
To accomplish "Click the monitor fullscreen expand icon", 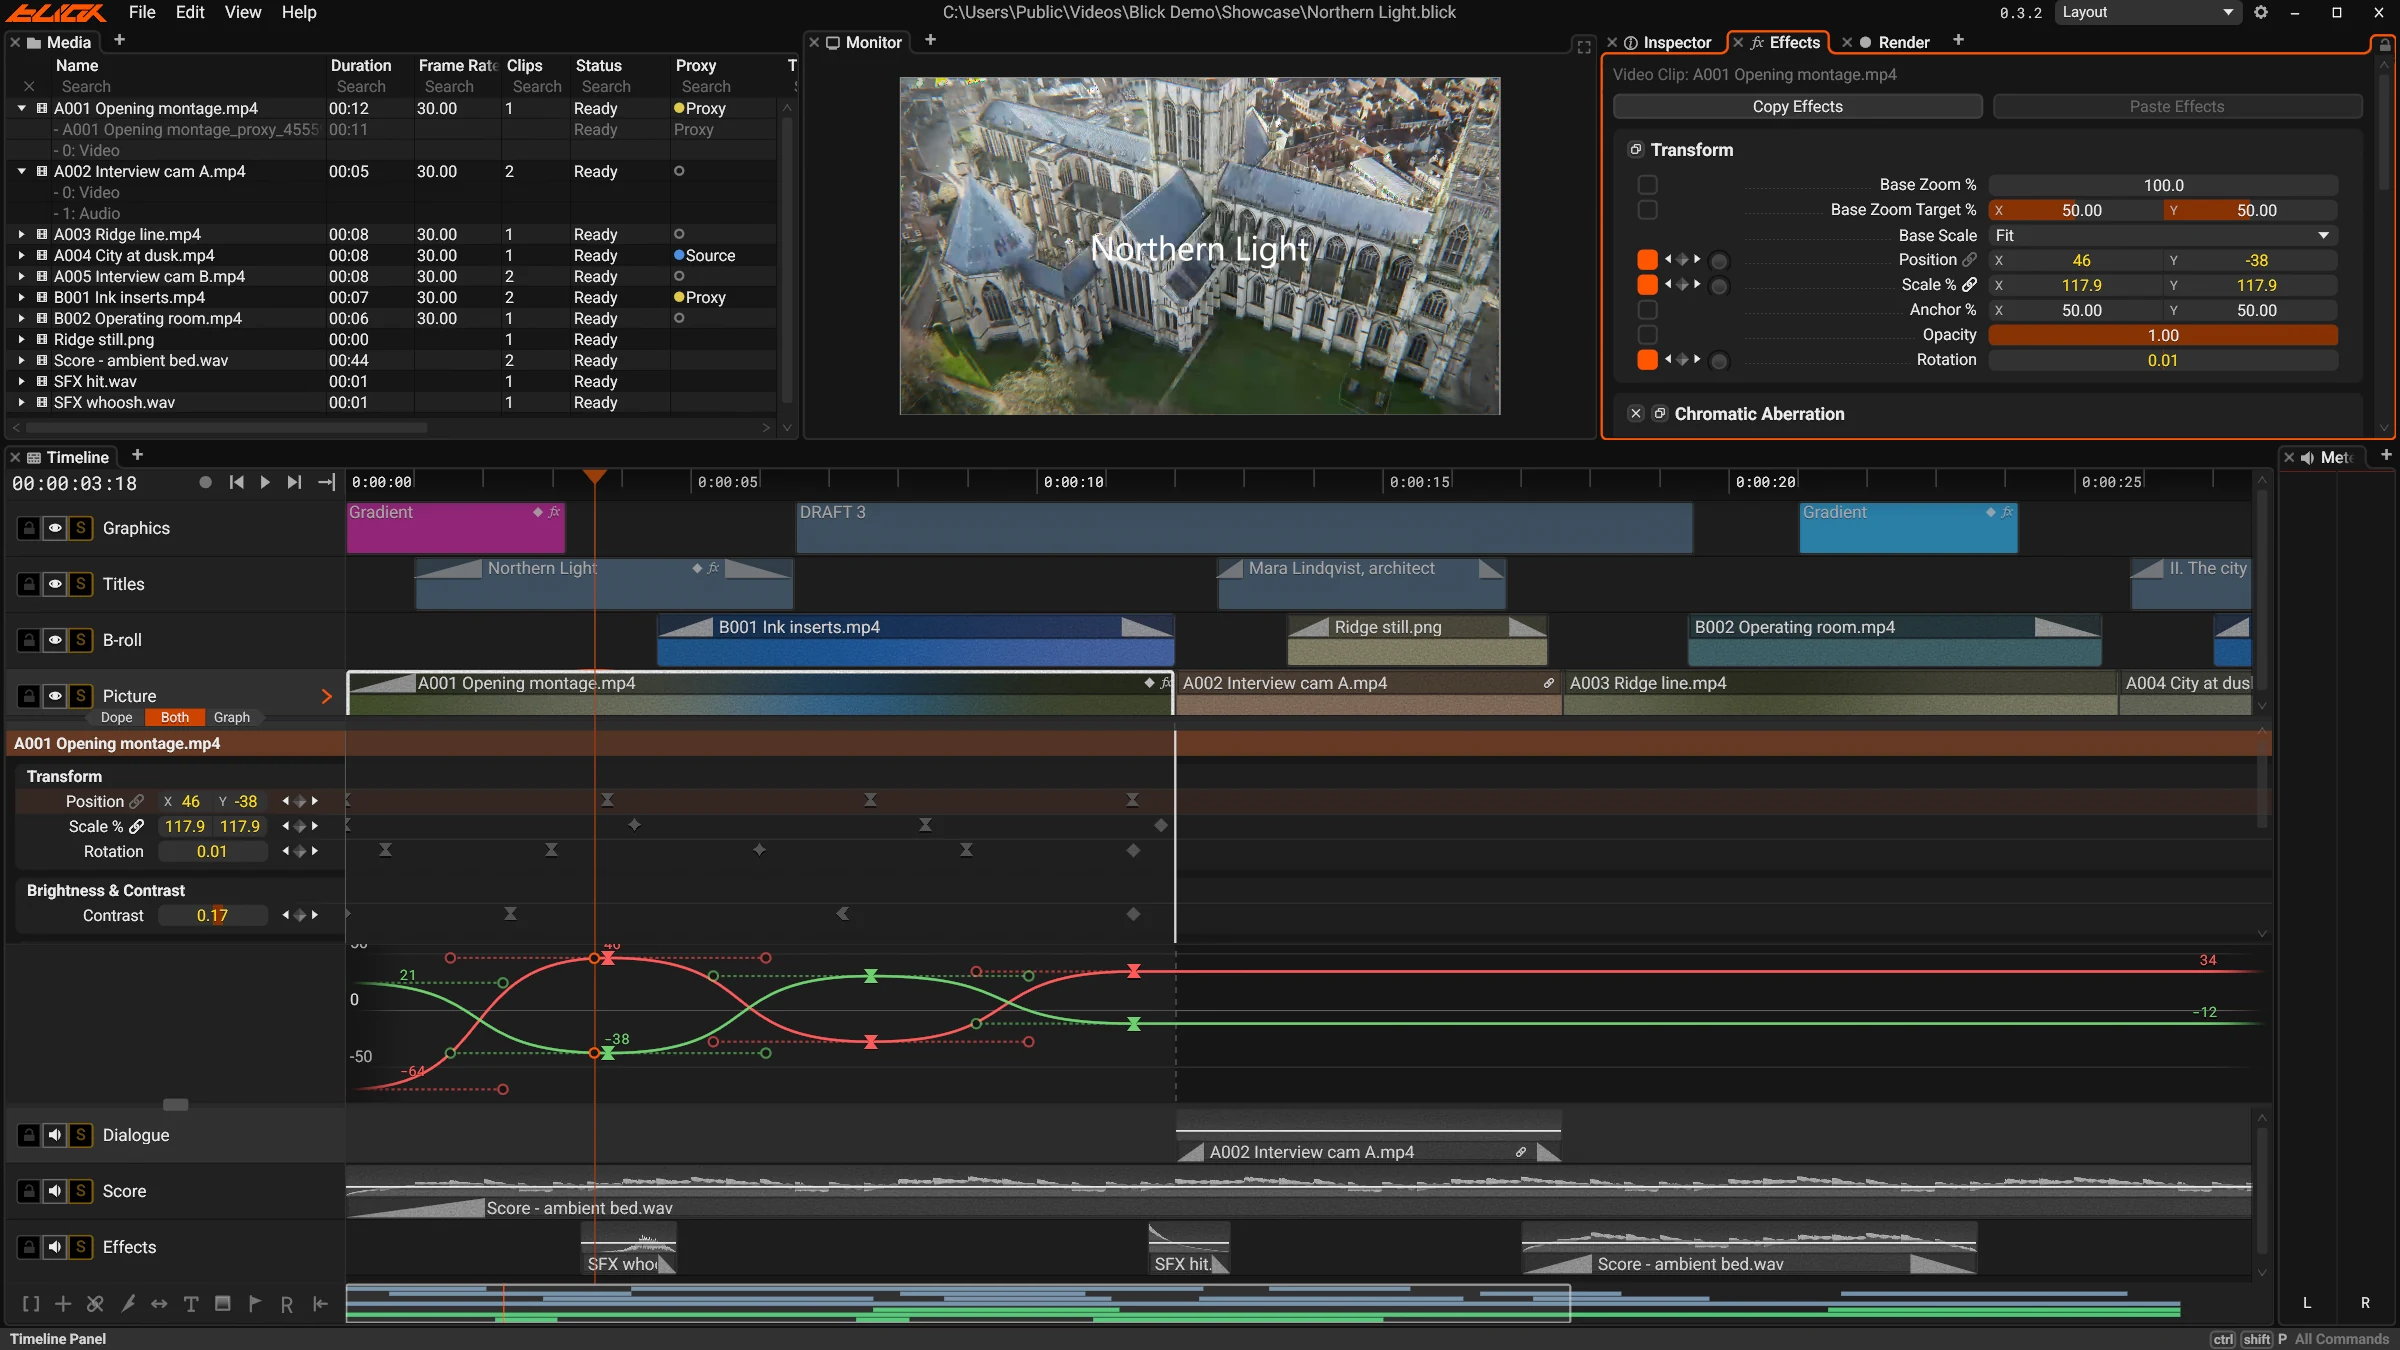I will click(1584, 46).
